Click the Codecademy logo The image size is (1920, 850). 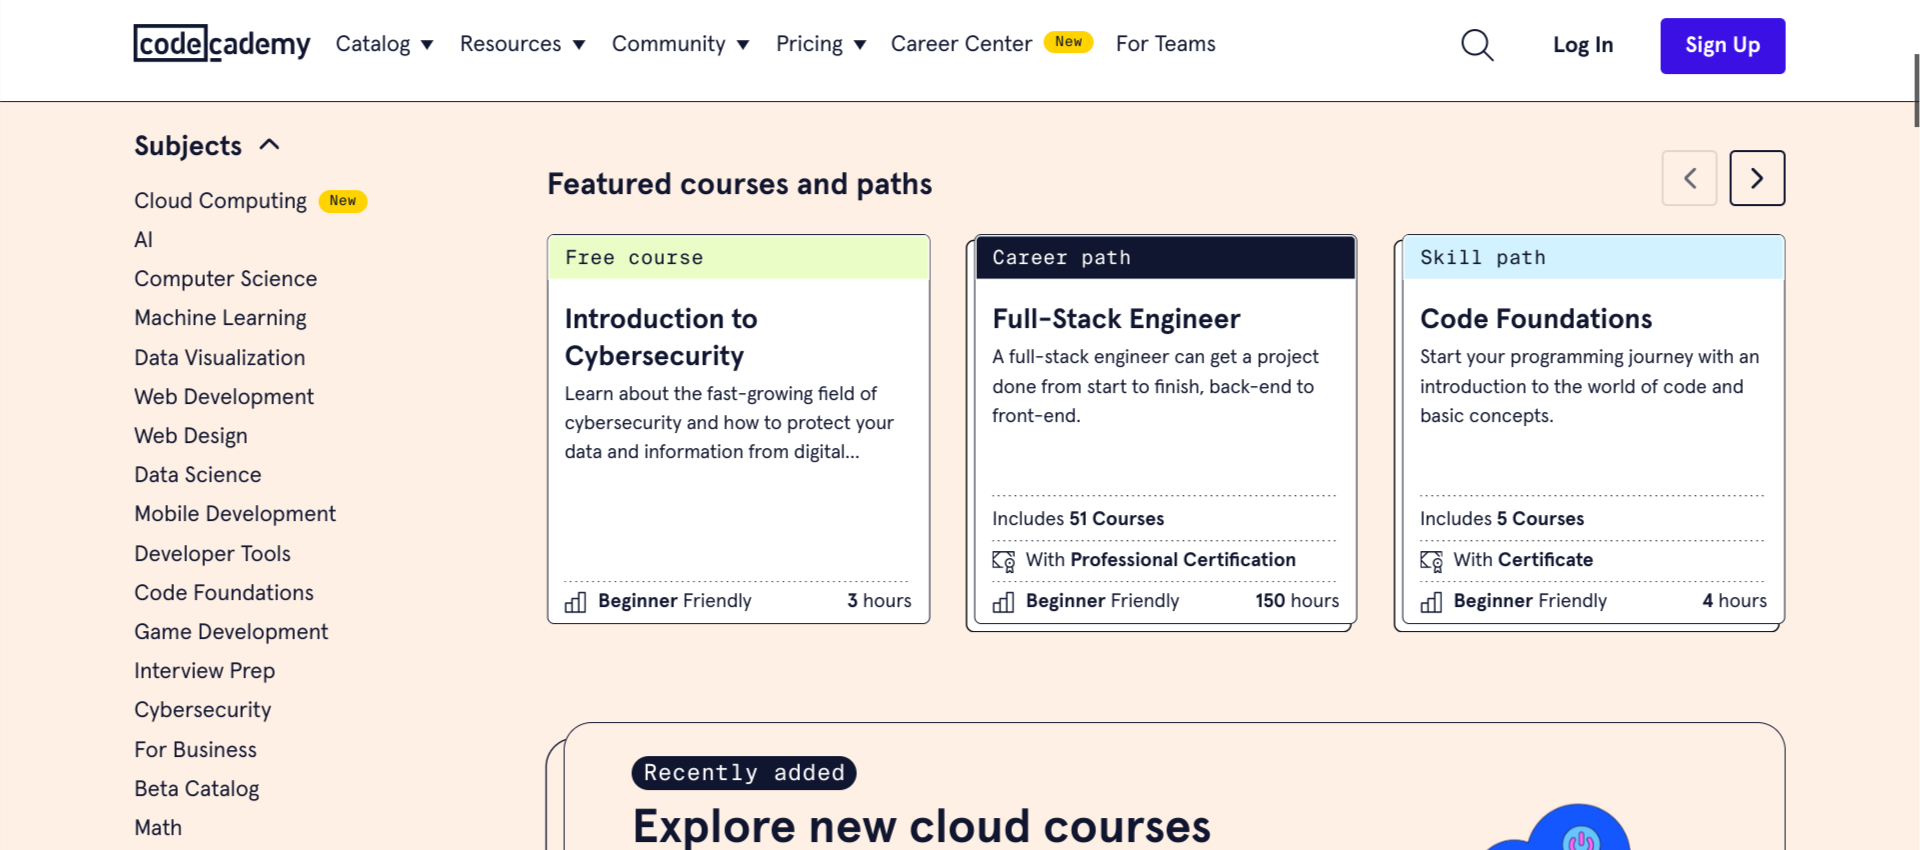coord(222,44)
